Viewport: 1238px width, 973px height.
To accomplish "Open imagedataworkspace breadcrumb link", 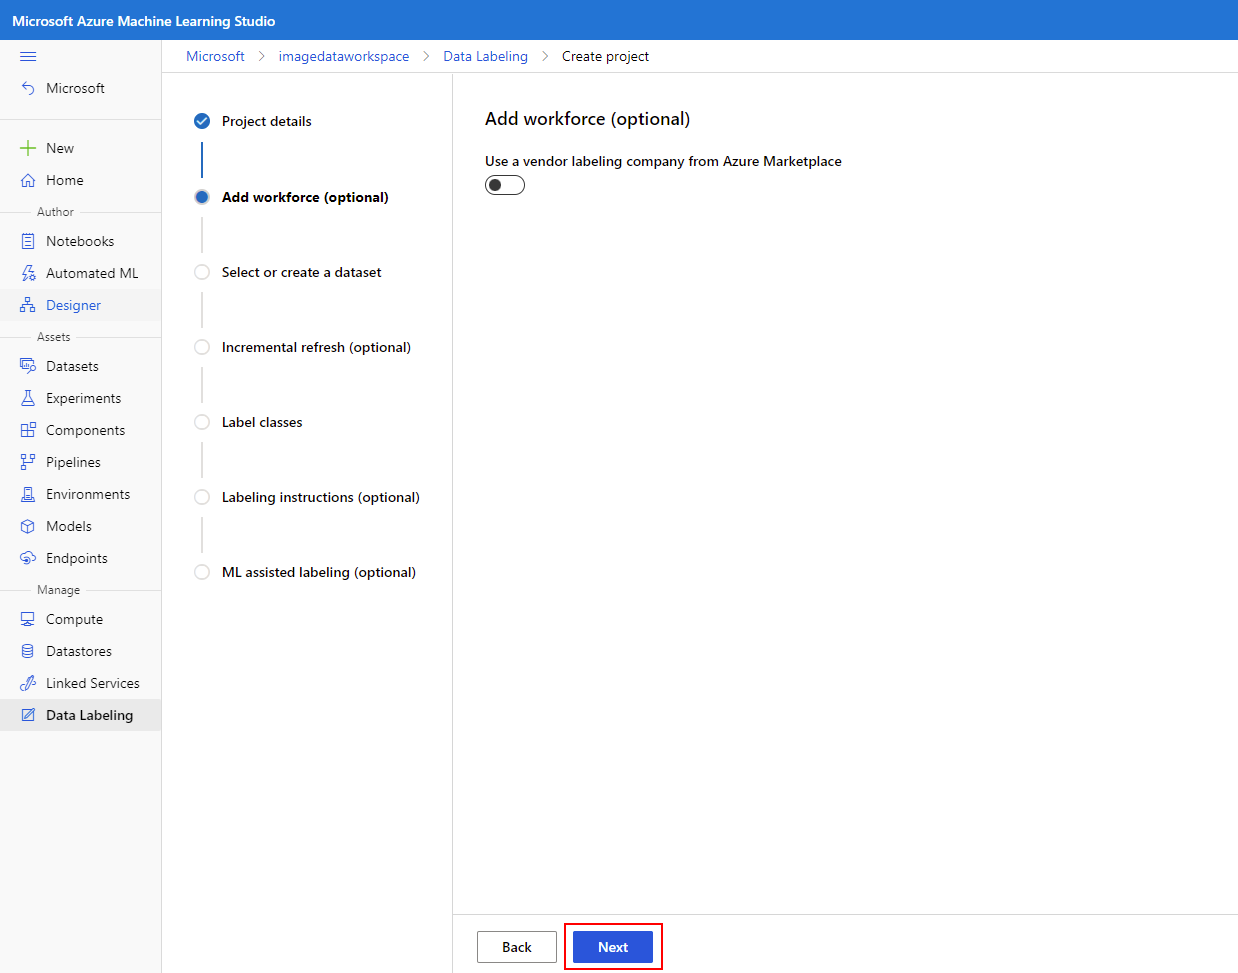I will click(x=344, y=56).
